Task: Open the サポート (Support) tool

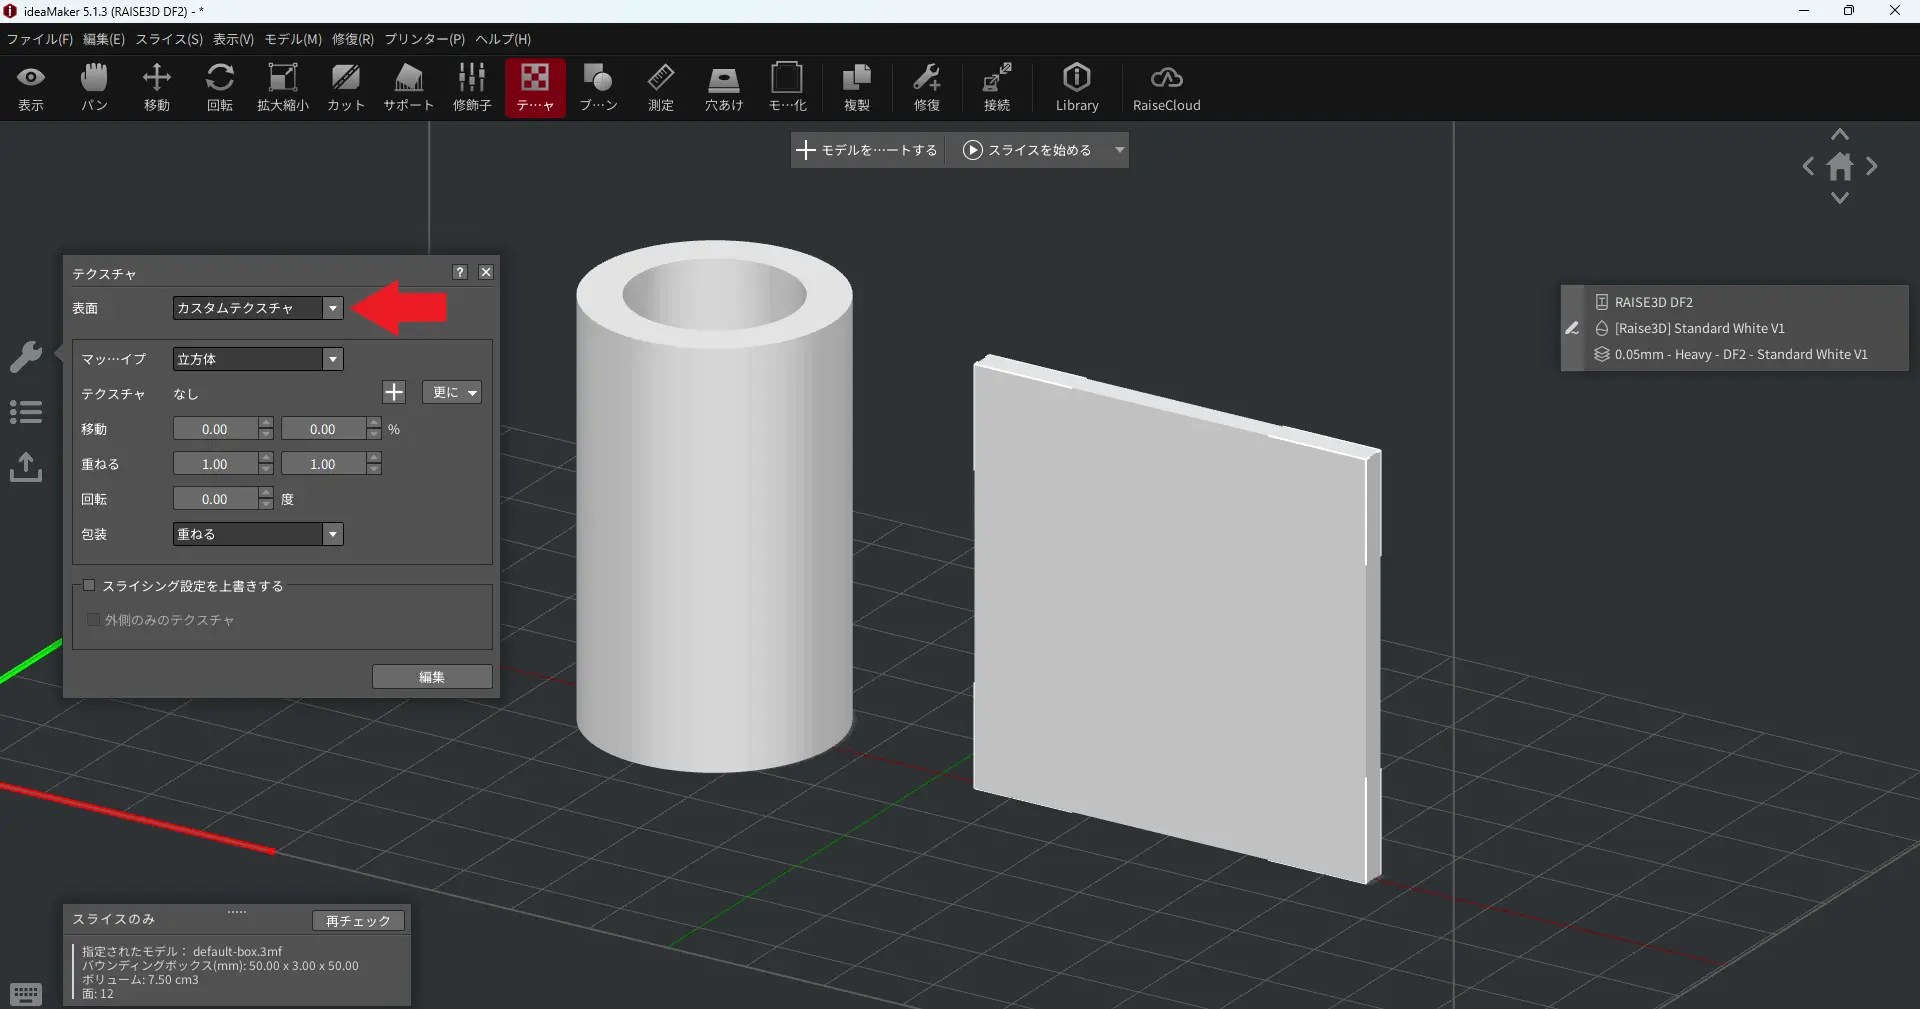Action: [408, 87]
